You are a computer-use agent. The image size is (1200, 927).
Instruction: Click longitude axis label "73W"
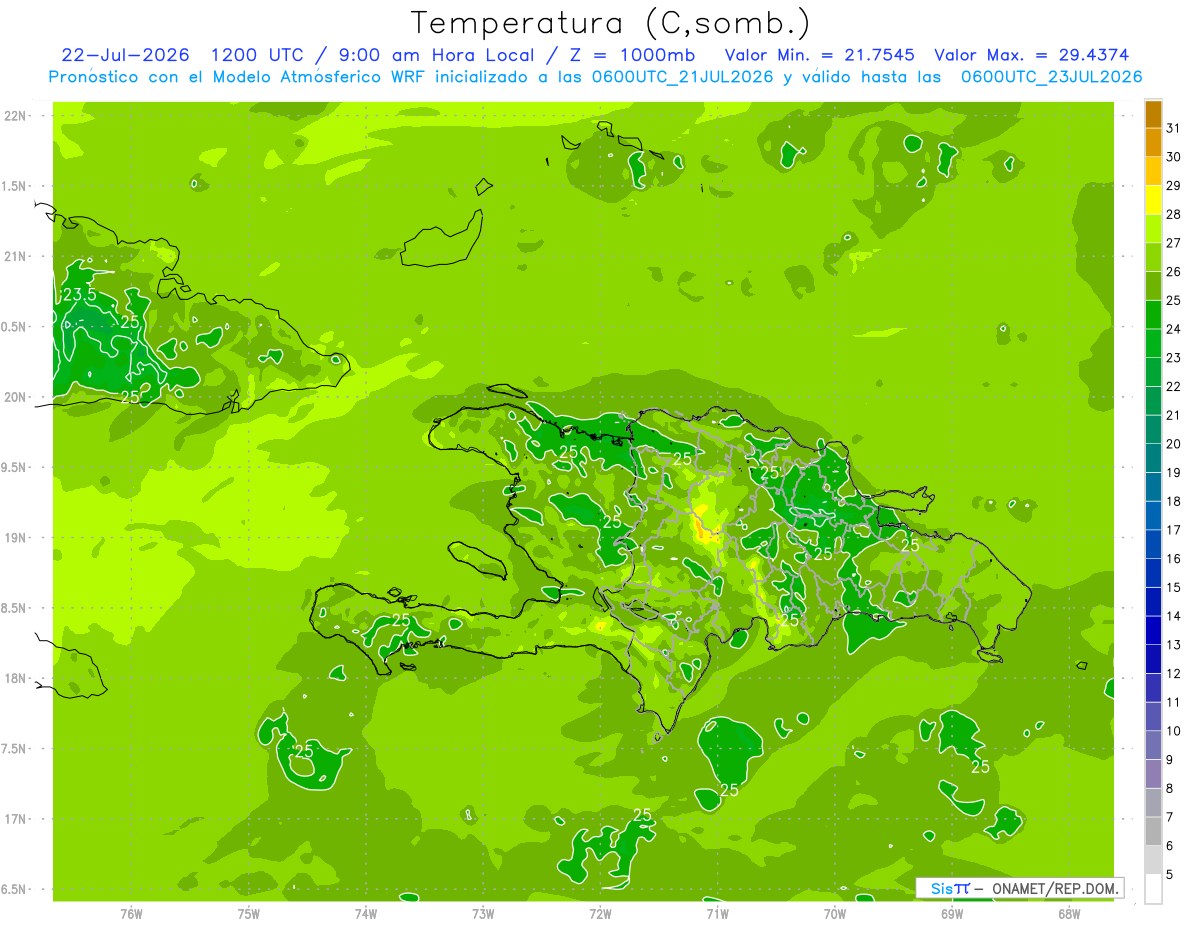point(483,914)
